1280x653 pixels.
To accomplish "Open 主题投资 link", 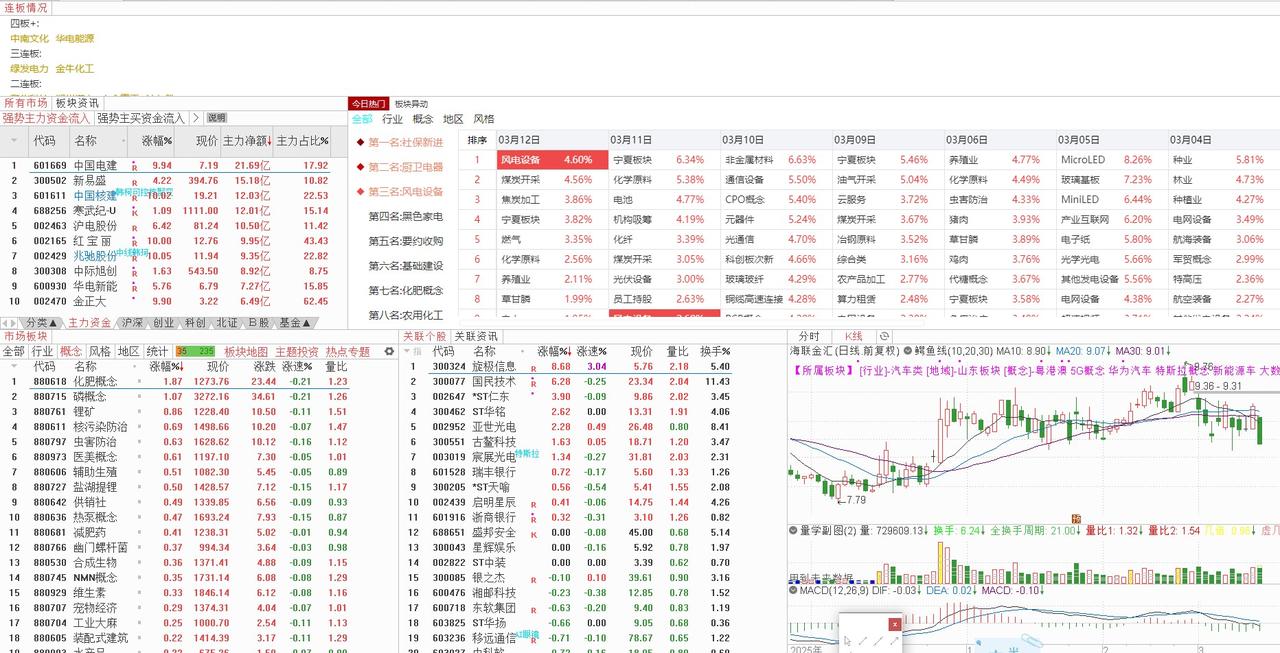I will coord(297,351).
